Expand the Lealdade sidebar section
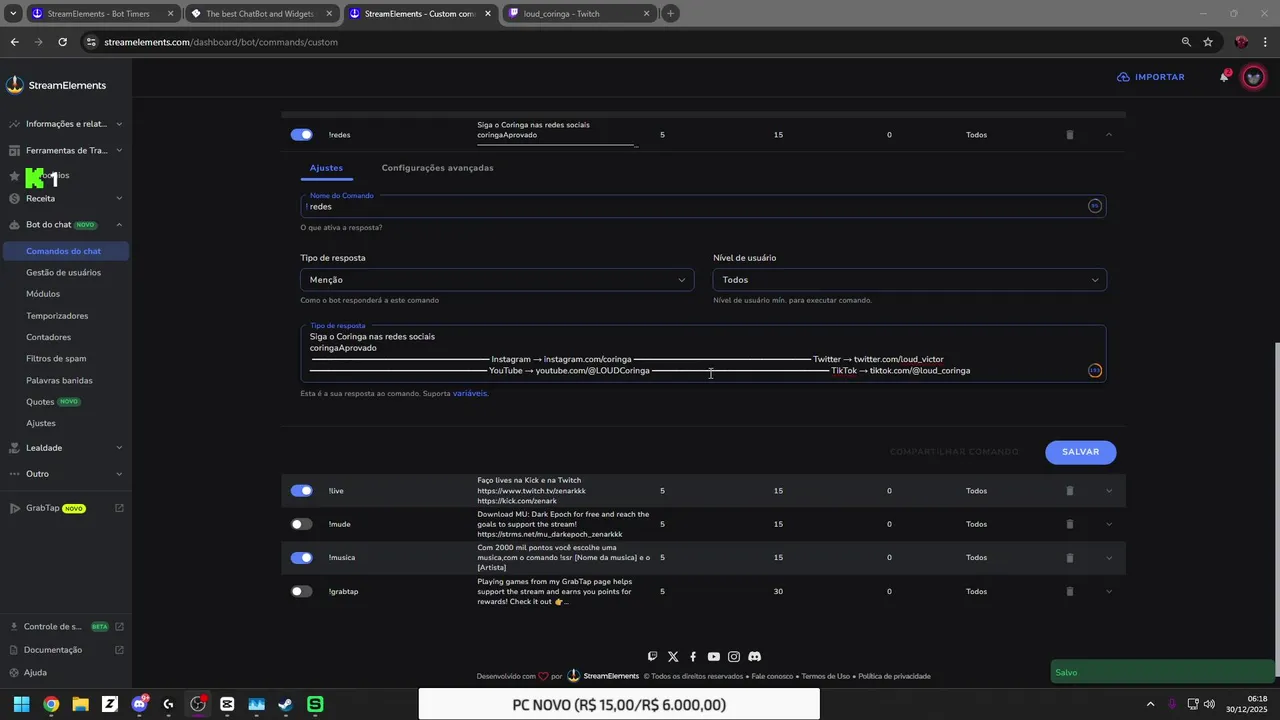 pos(66,447)
